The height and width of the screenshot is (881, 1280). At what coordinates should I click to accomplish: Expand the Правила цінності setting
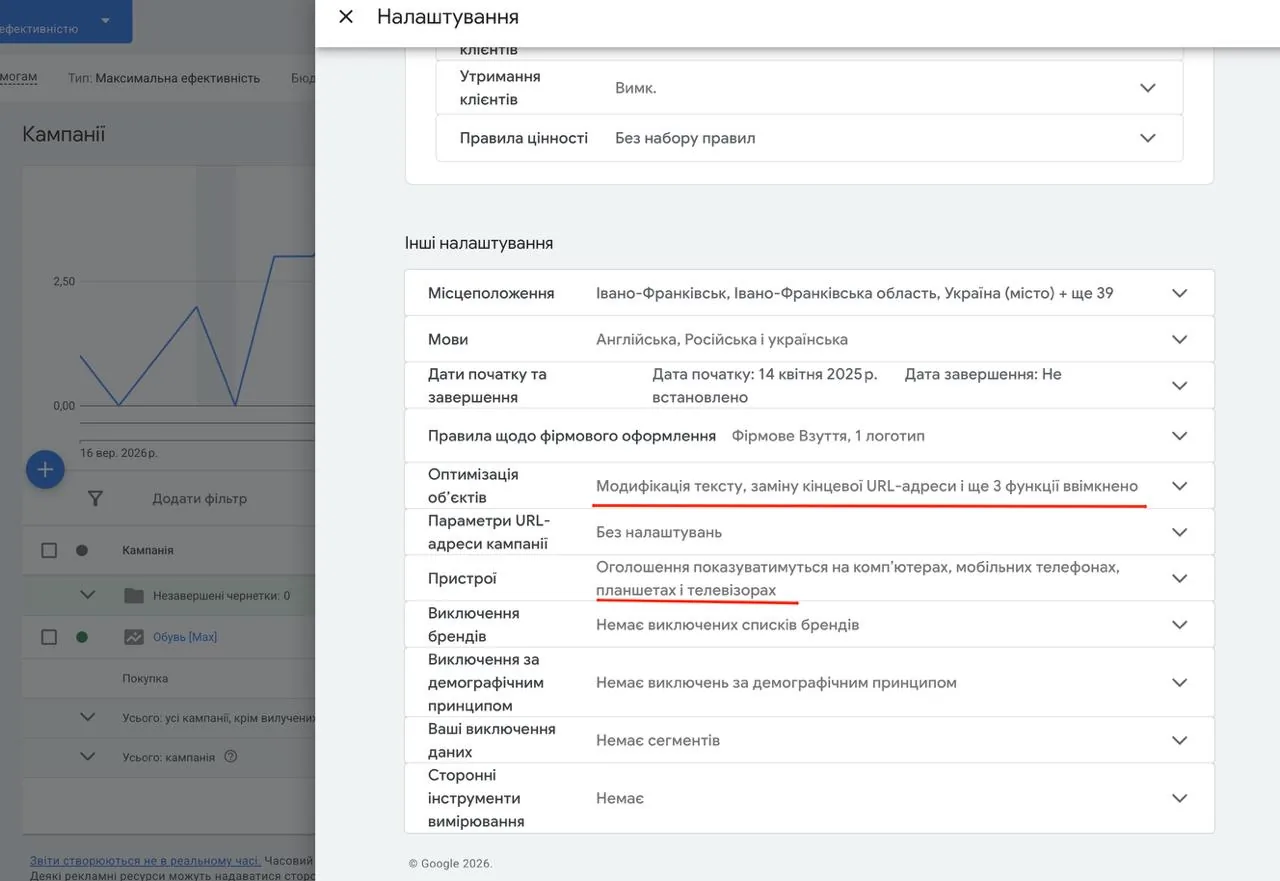pyautogui.click(x=1148, y=138)
